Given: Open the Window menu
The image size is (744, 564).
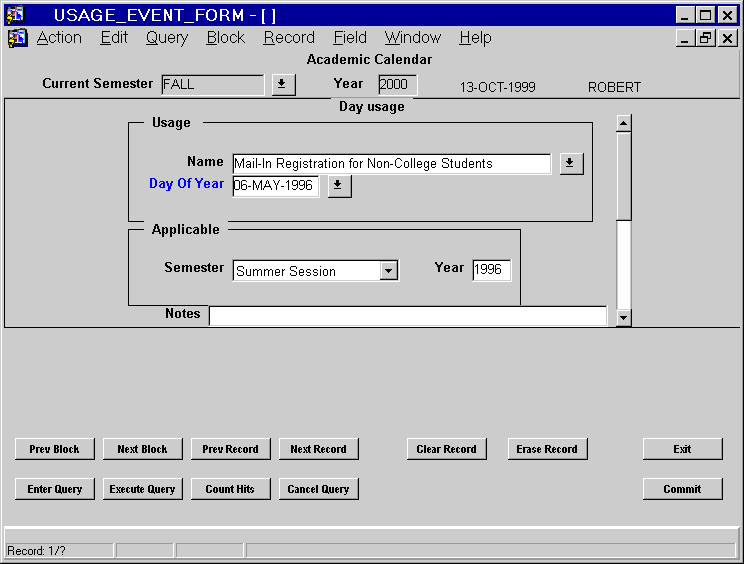Looking at the screenshot, I should [x=413, y=38].
